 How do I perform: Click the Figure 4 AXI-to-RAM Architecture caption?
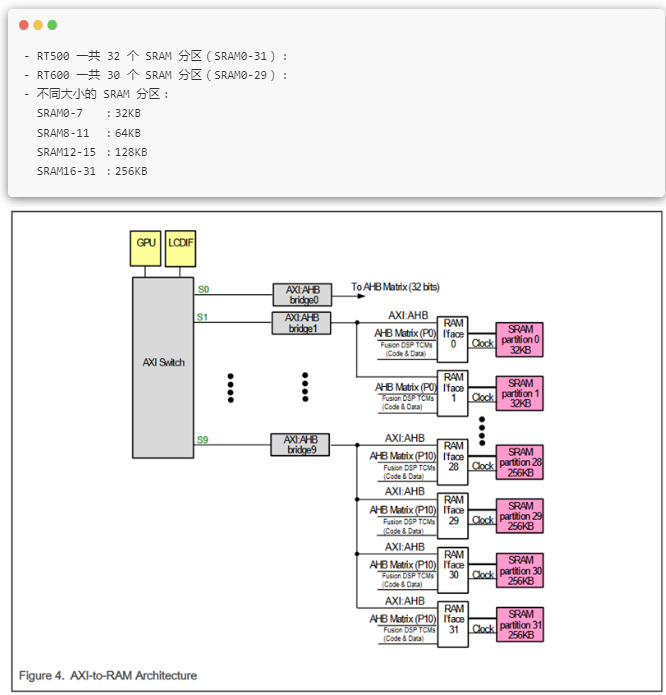108,675
